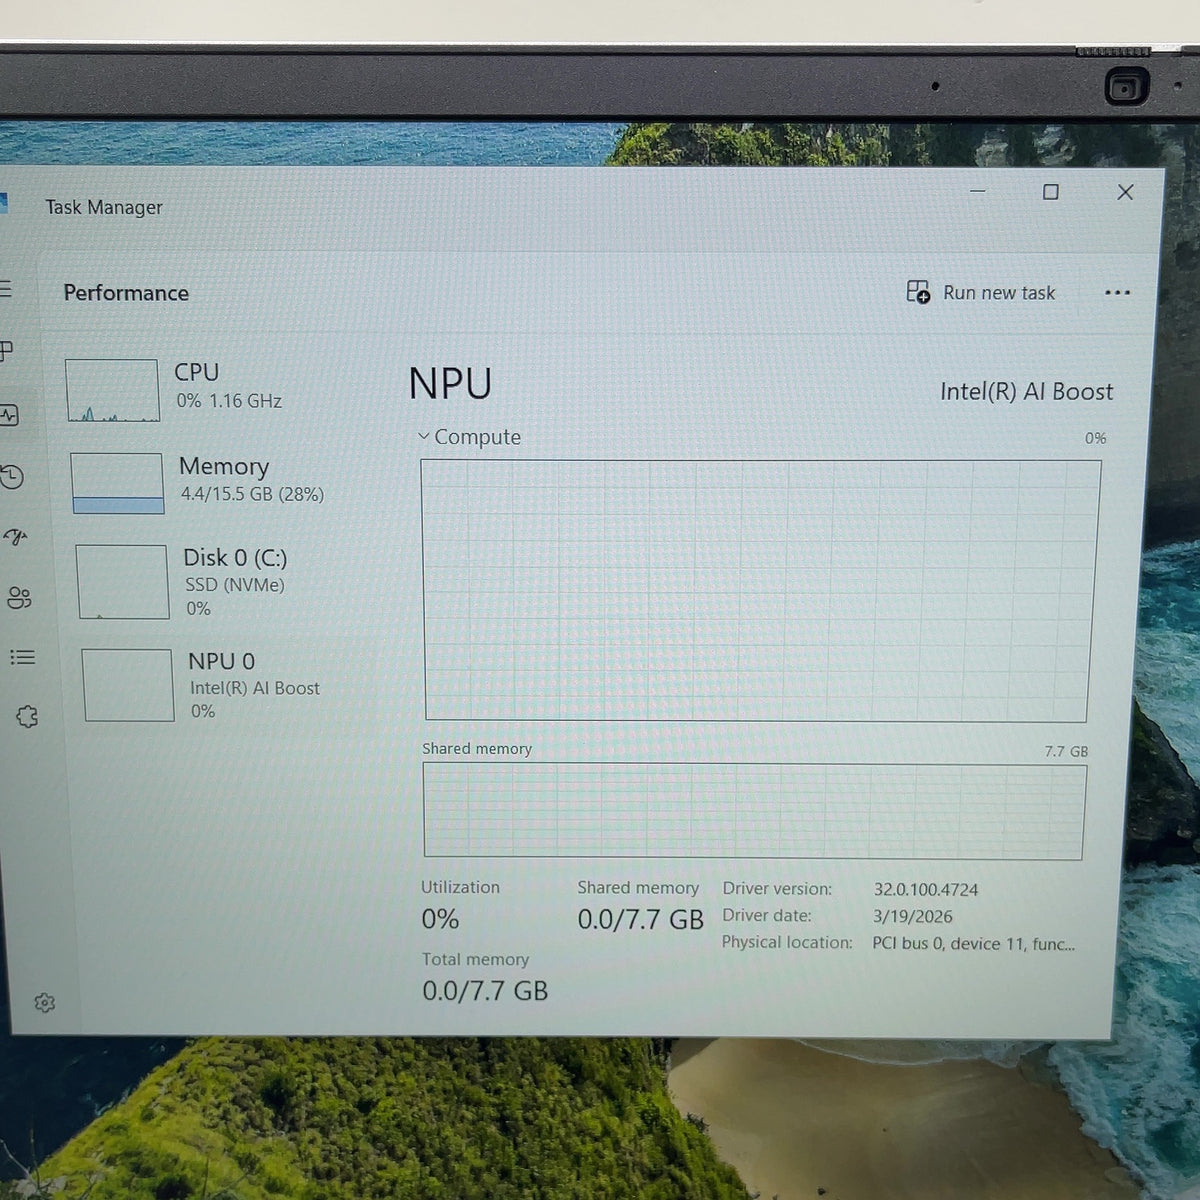Screen dimensions: 1200x1200
Task: Maximize the Task Manager window
Action: point(1050,192)
